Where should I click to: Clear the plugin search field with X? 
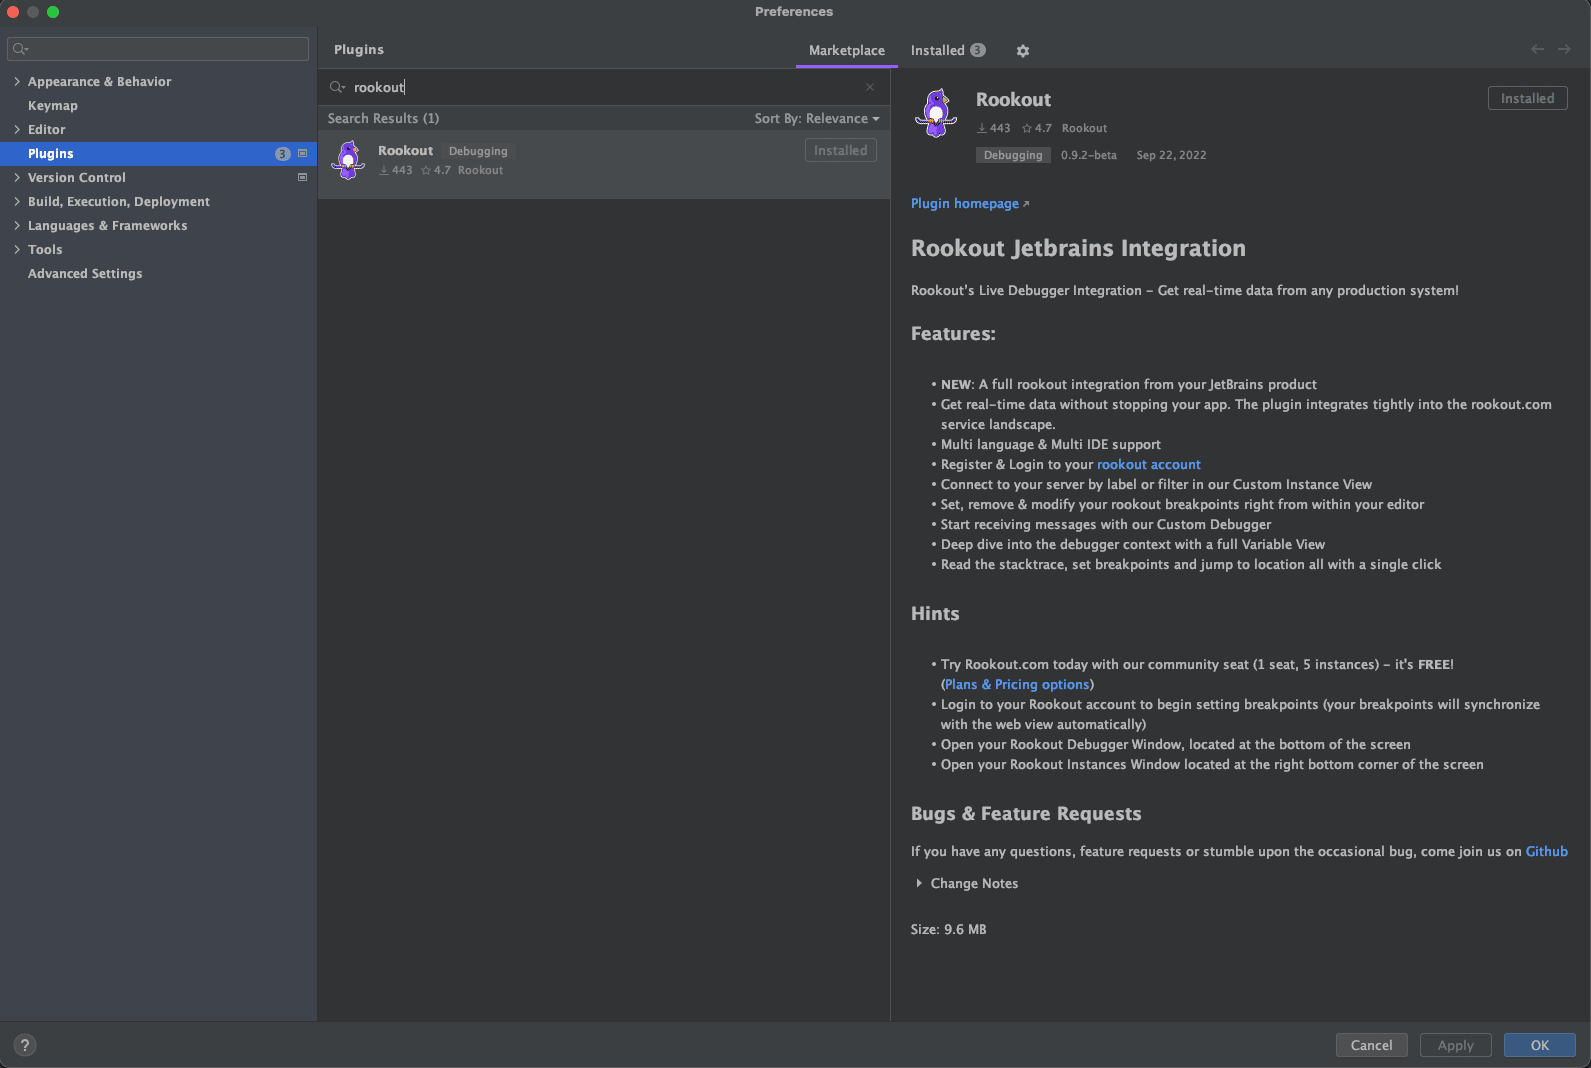pos(870,87)
